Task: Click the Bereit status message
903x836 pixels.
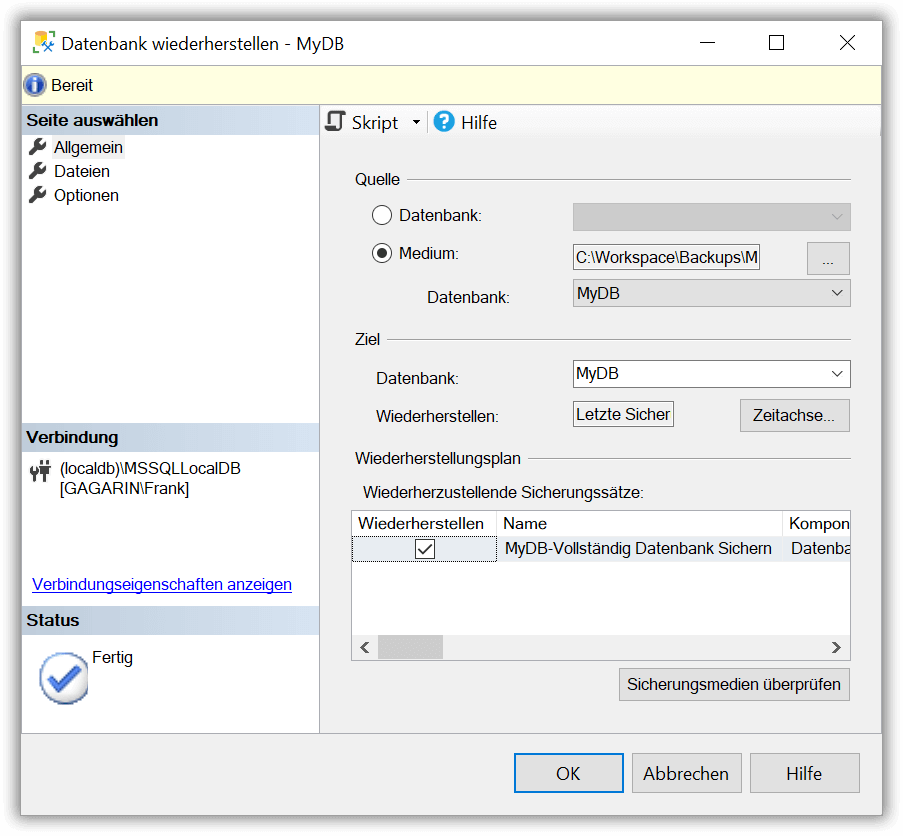Action: (72, 85)
